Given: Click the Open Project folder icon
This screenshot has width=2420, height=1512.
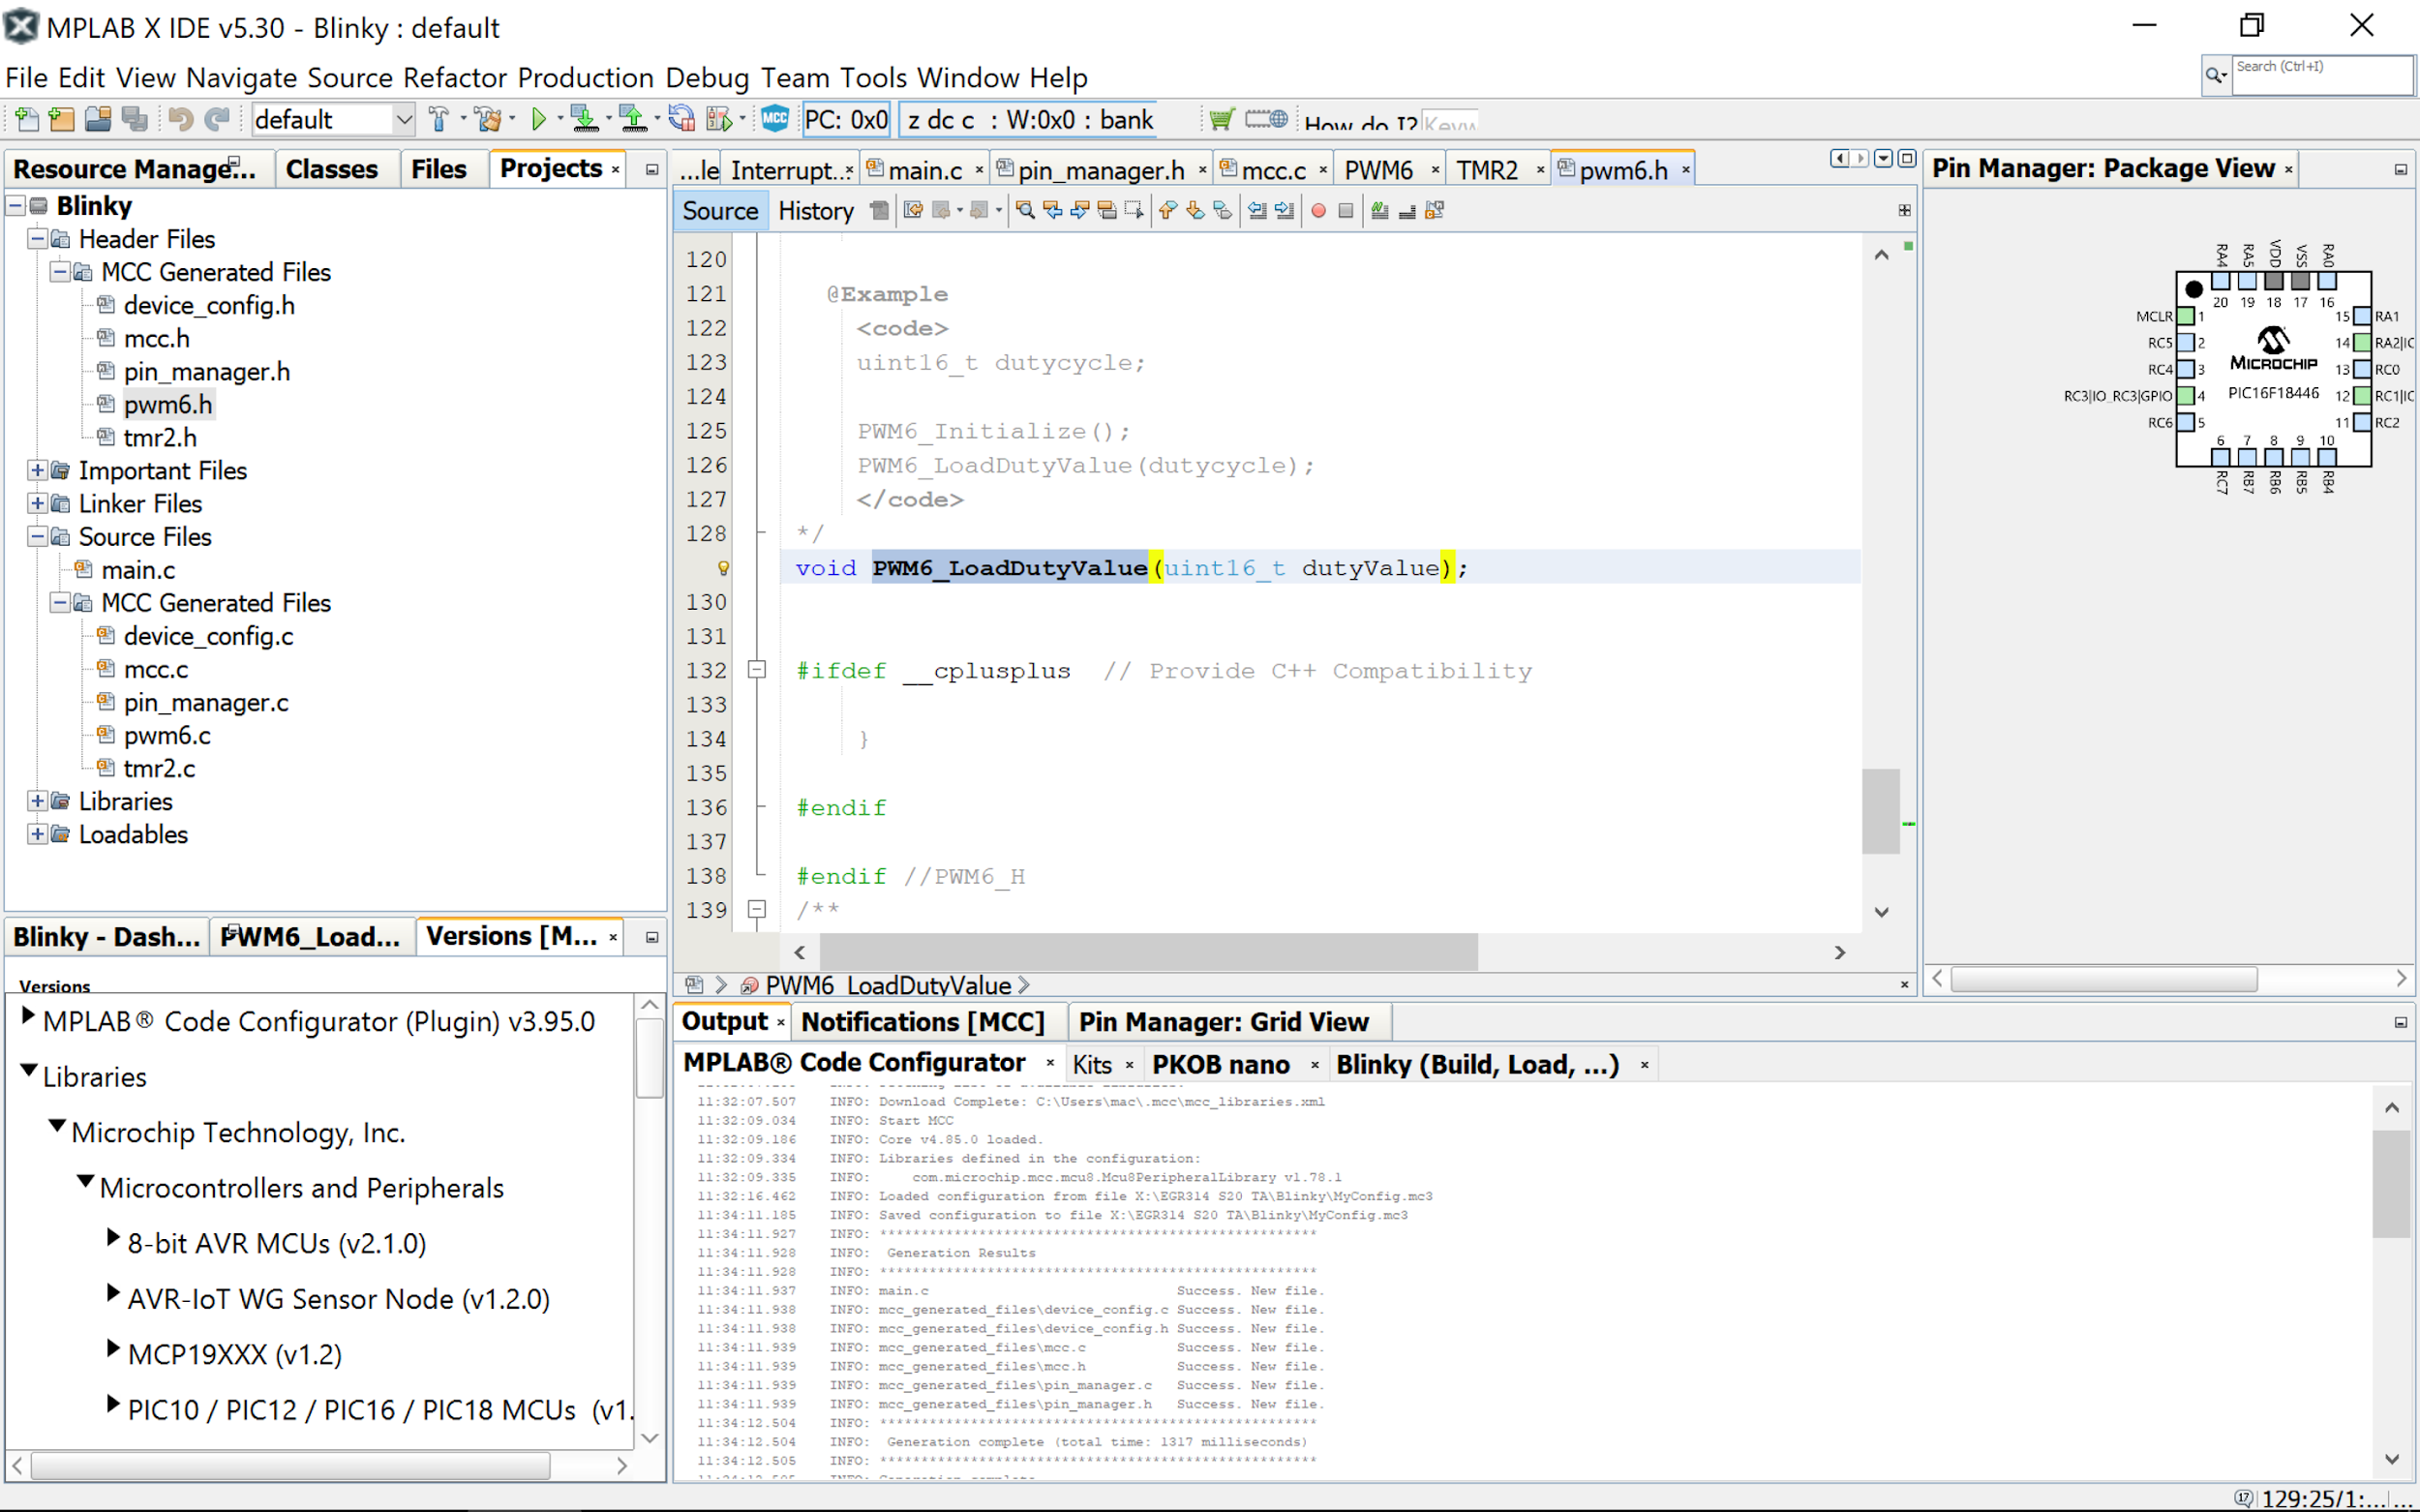Looking at the screenshot, I should [98, 119].
